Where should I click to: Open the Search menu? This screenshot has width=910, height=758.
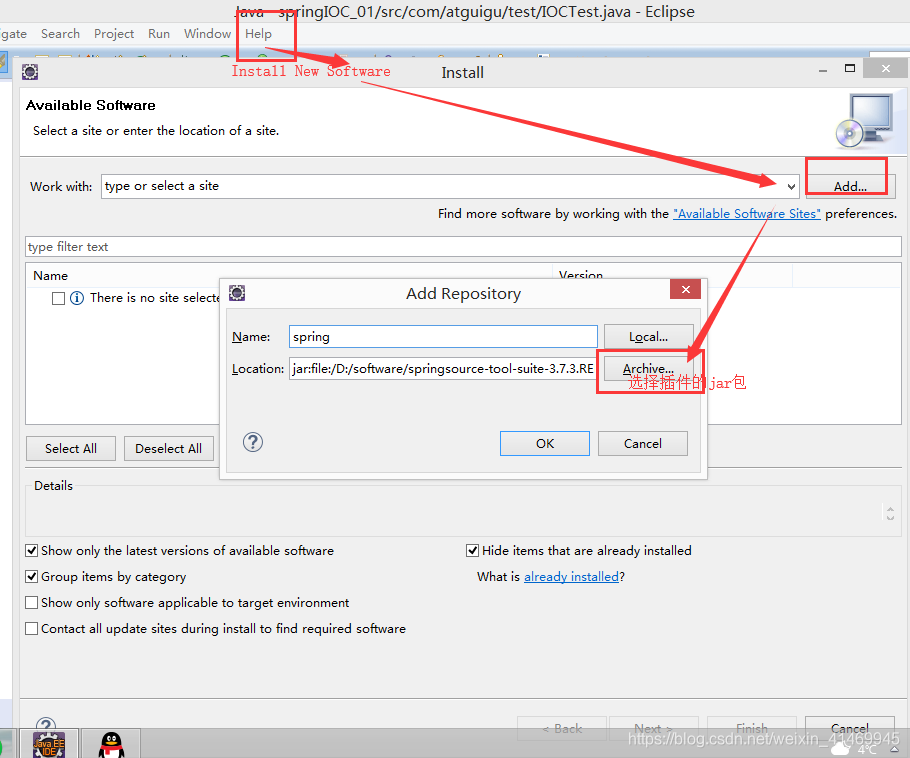(60, 34)
